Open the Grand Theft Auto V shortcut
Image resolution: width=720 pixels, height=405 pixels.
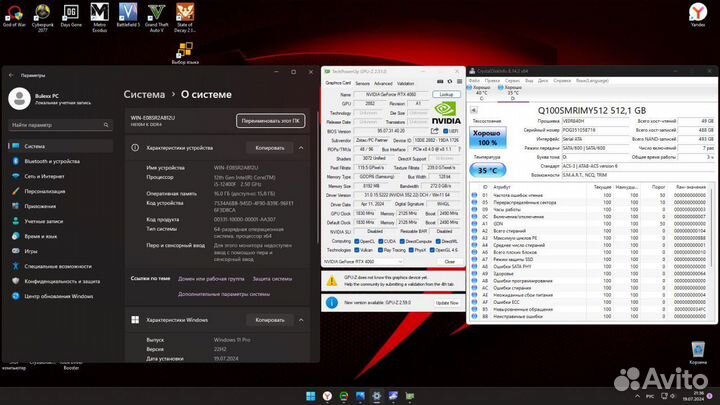click(x=157, y=17)
